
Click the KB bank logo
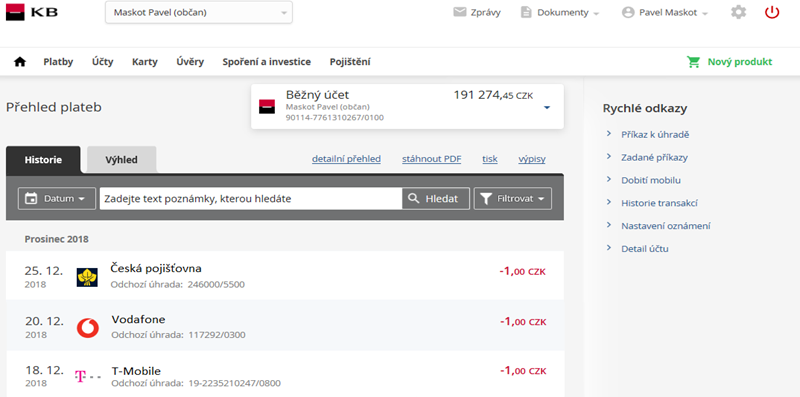(x=32, y=12)
